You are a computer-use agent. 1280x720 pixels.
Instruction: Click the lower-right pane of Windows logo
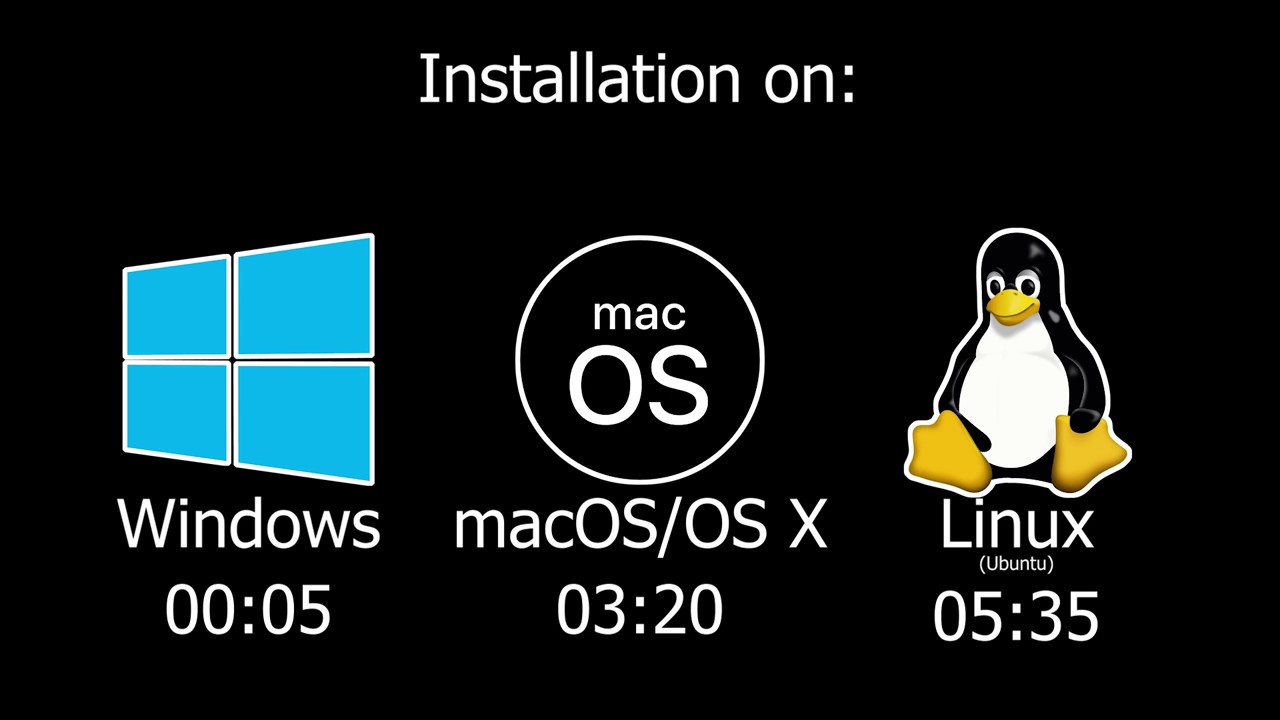click(304, 421)
